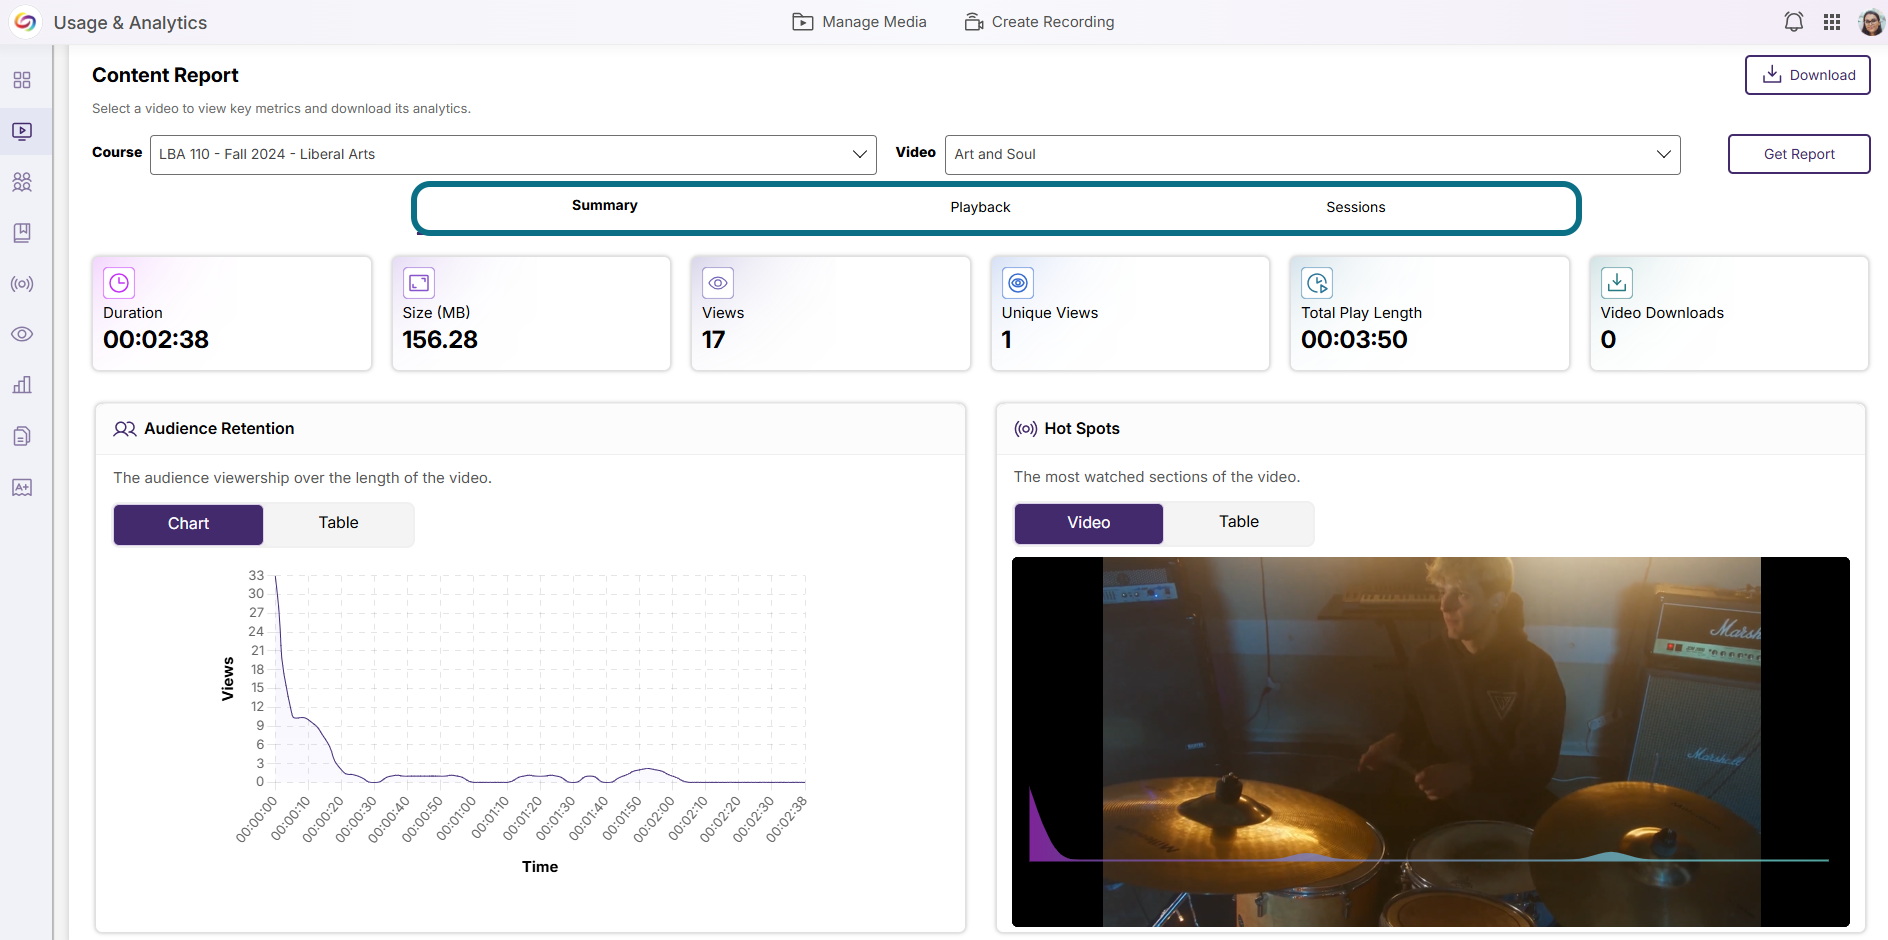Click the Duration value 00:02:38
Viewport: 1888px width, 940px height.
click(x=156, y=340)
